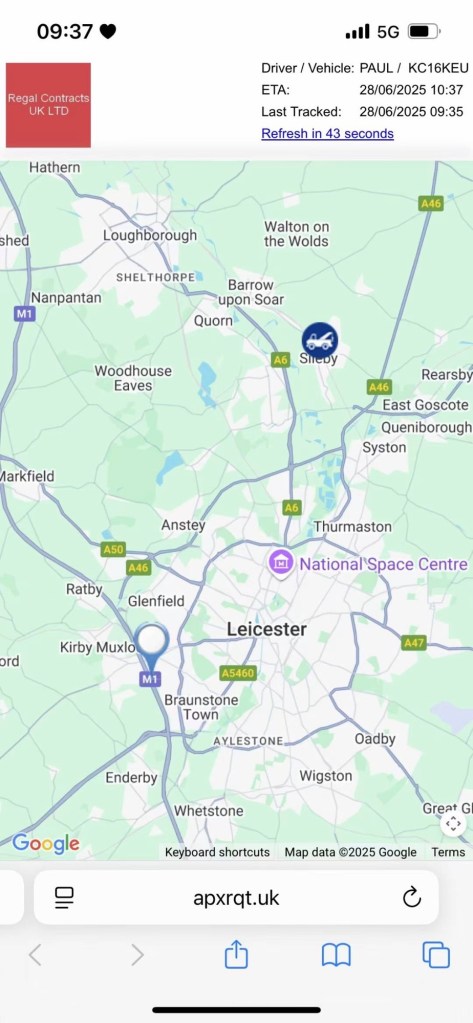Screen dimensions: 473x1023
Task: Open the map Terms link
Action: click(448, 852)
